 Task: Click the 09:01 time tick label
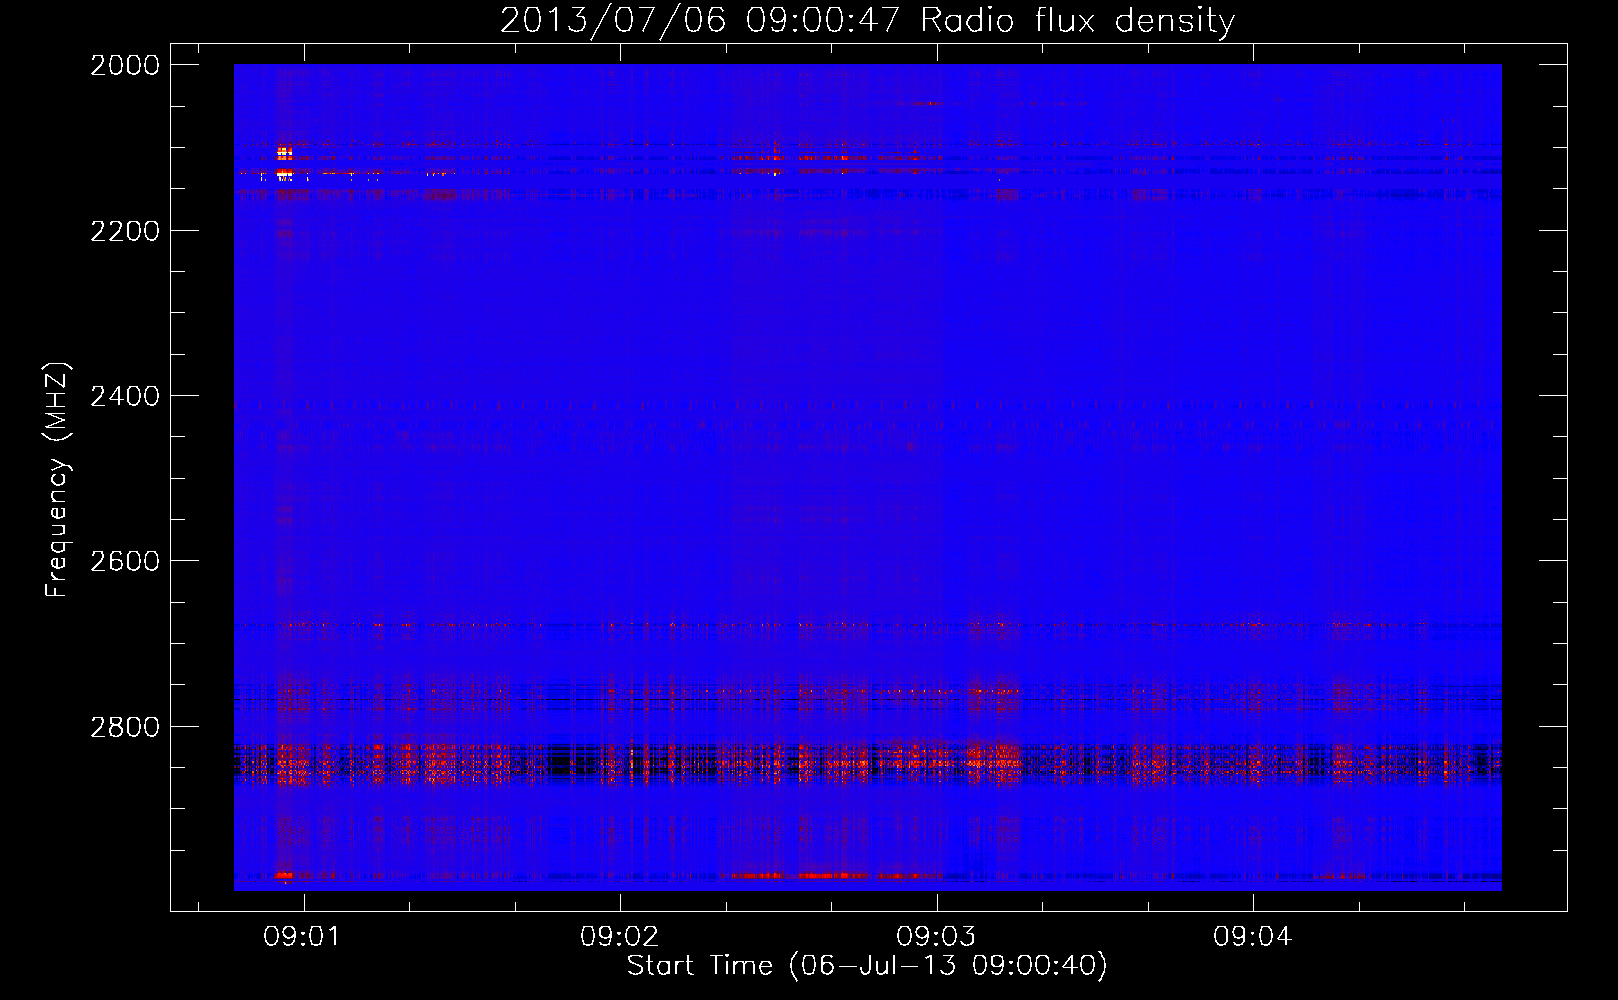tap(302, 937)
